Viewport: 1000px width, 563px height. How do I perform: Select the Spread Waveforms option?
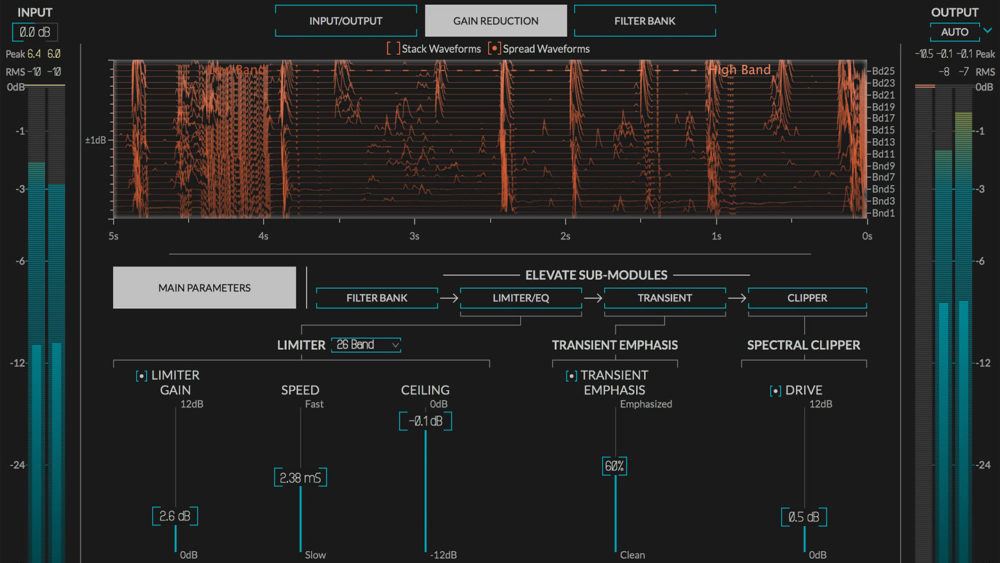[494, 48]
